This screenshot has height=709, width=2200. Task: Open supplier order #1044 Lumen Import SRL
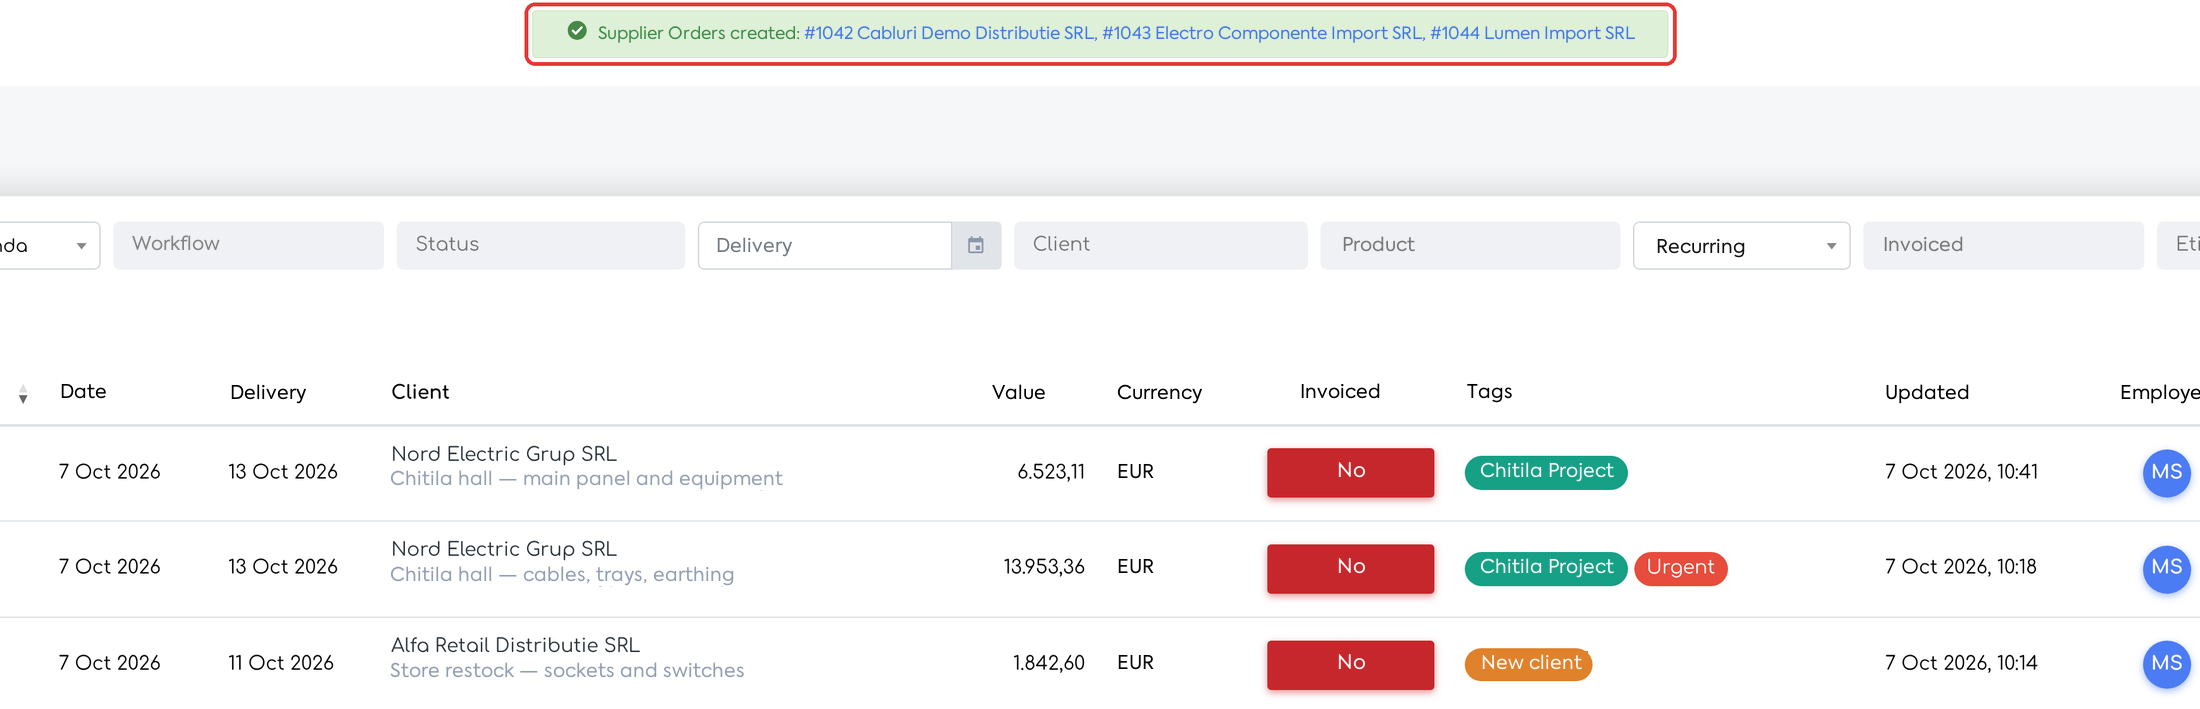1532,33
